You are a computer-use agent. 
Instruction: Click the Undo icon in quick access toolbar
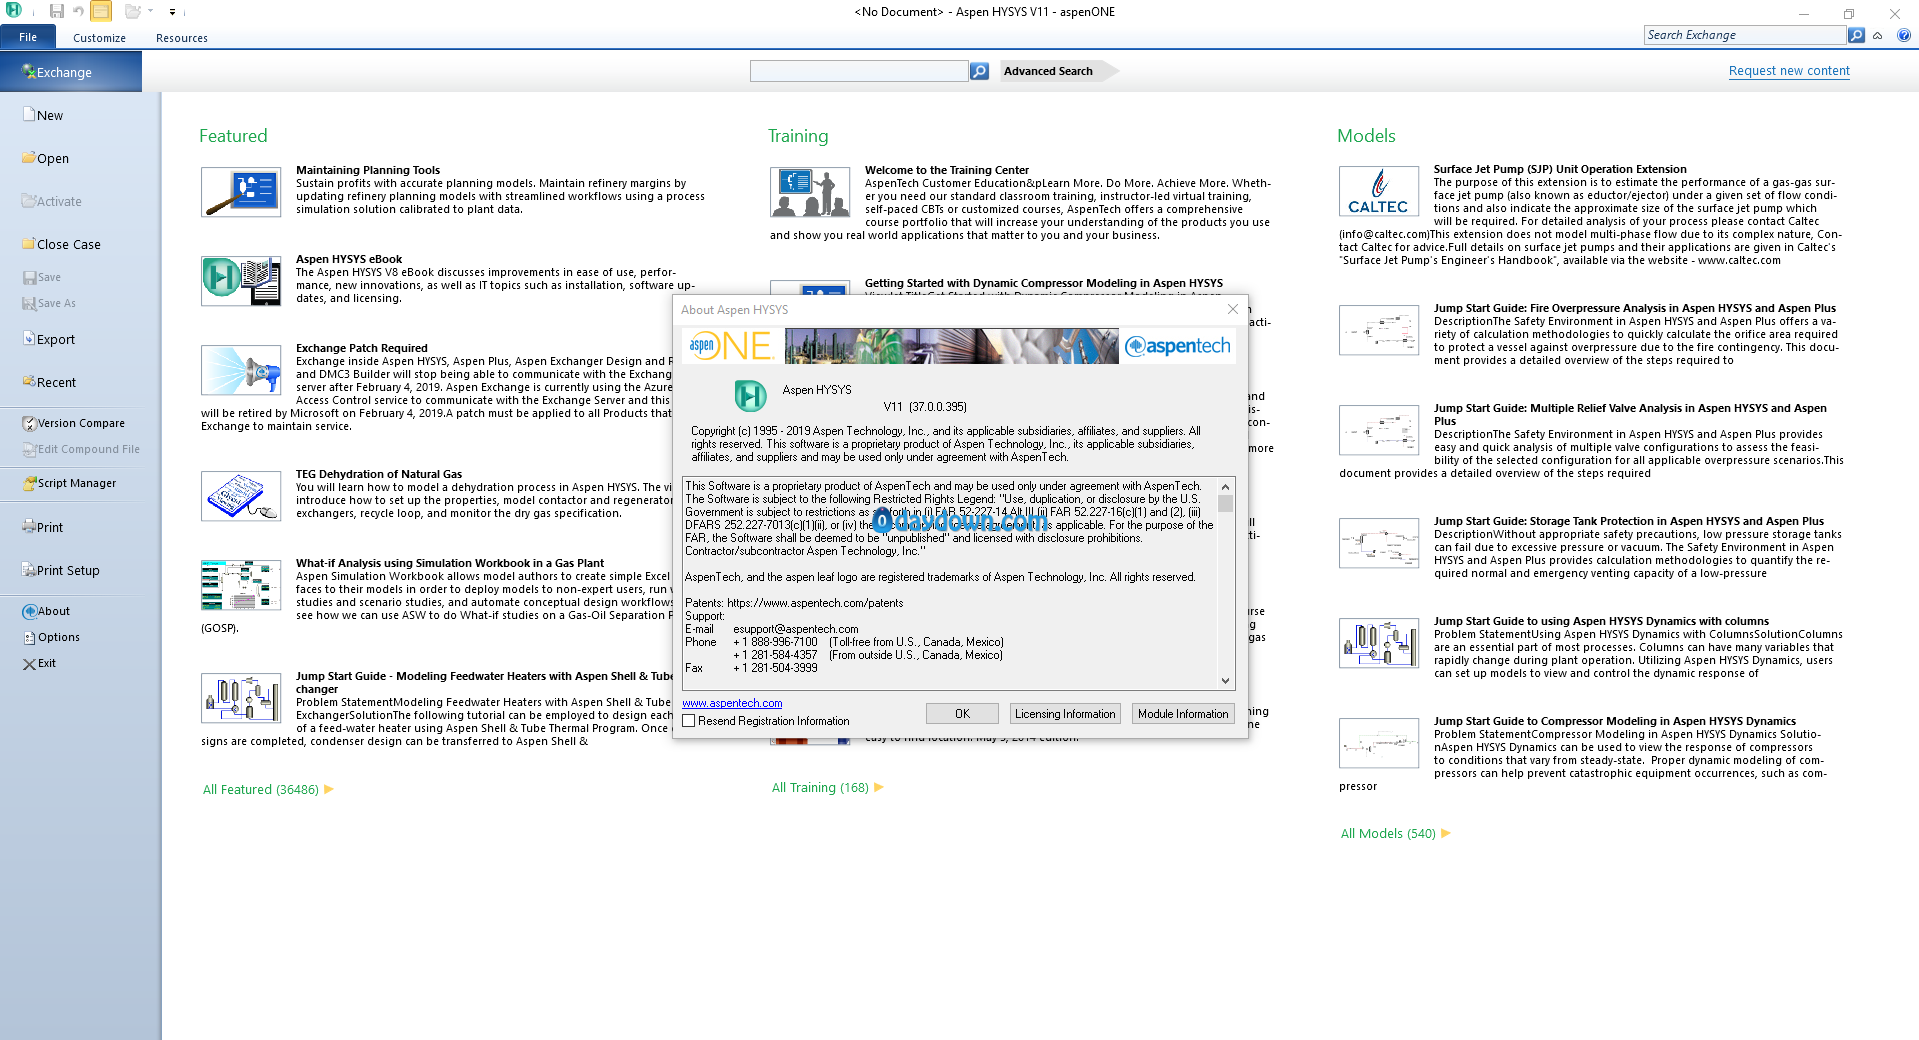pyautogui.click(x=78, y=11)
